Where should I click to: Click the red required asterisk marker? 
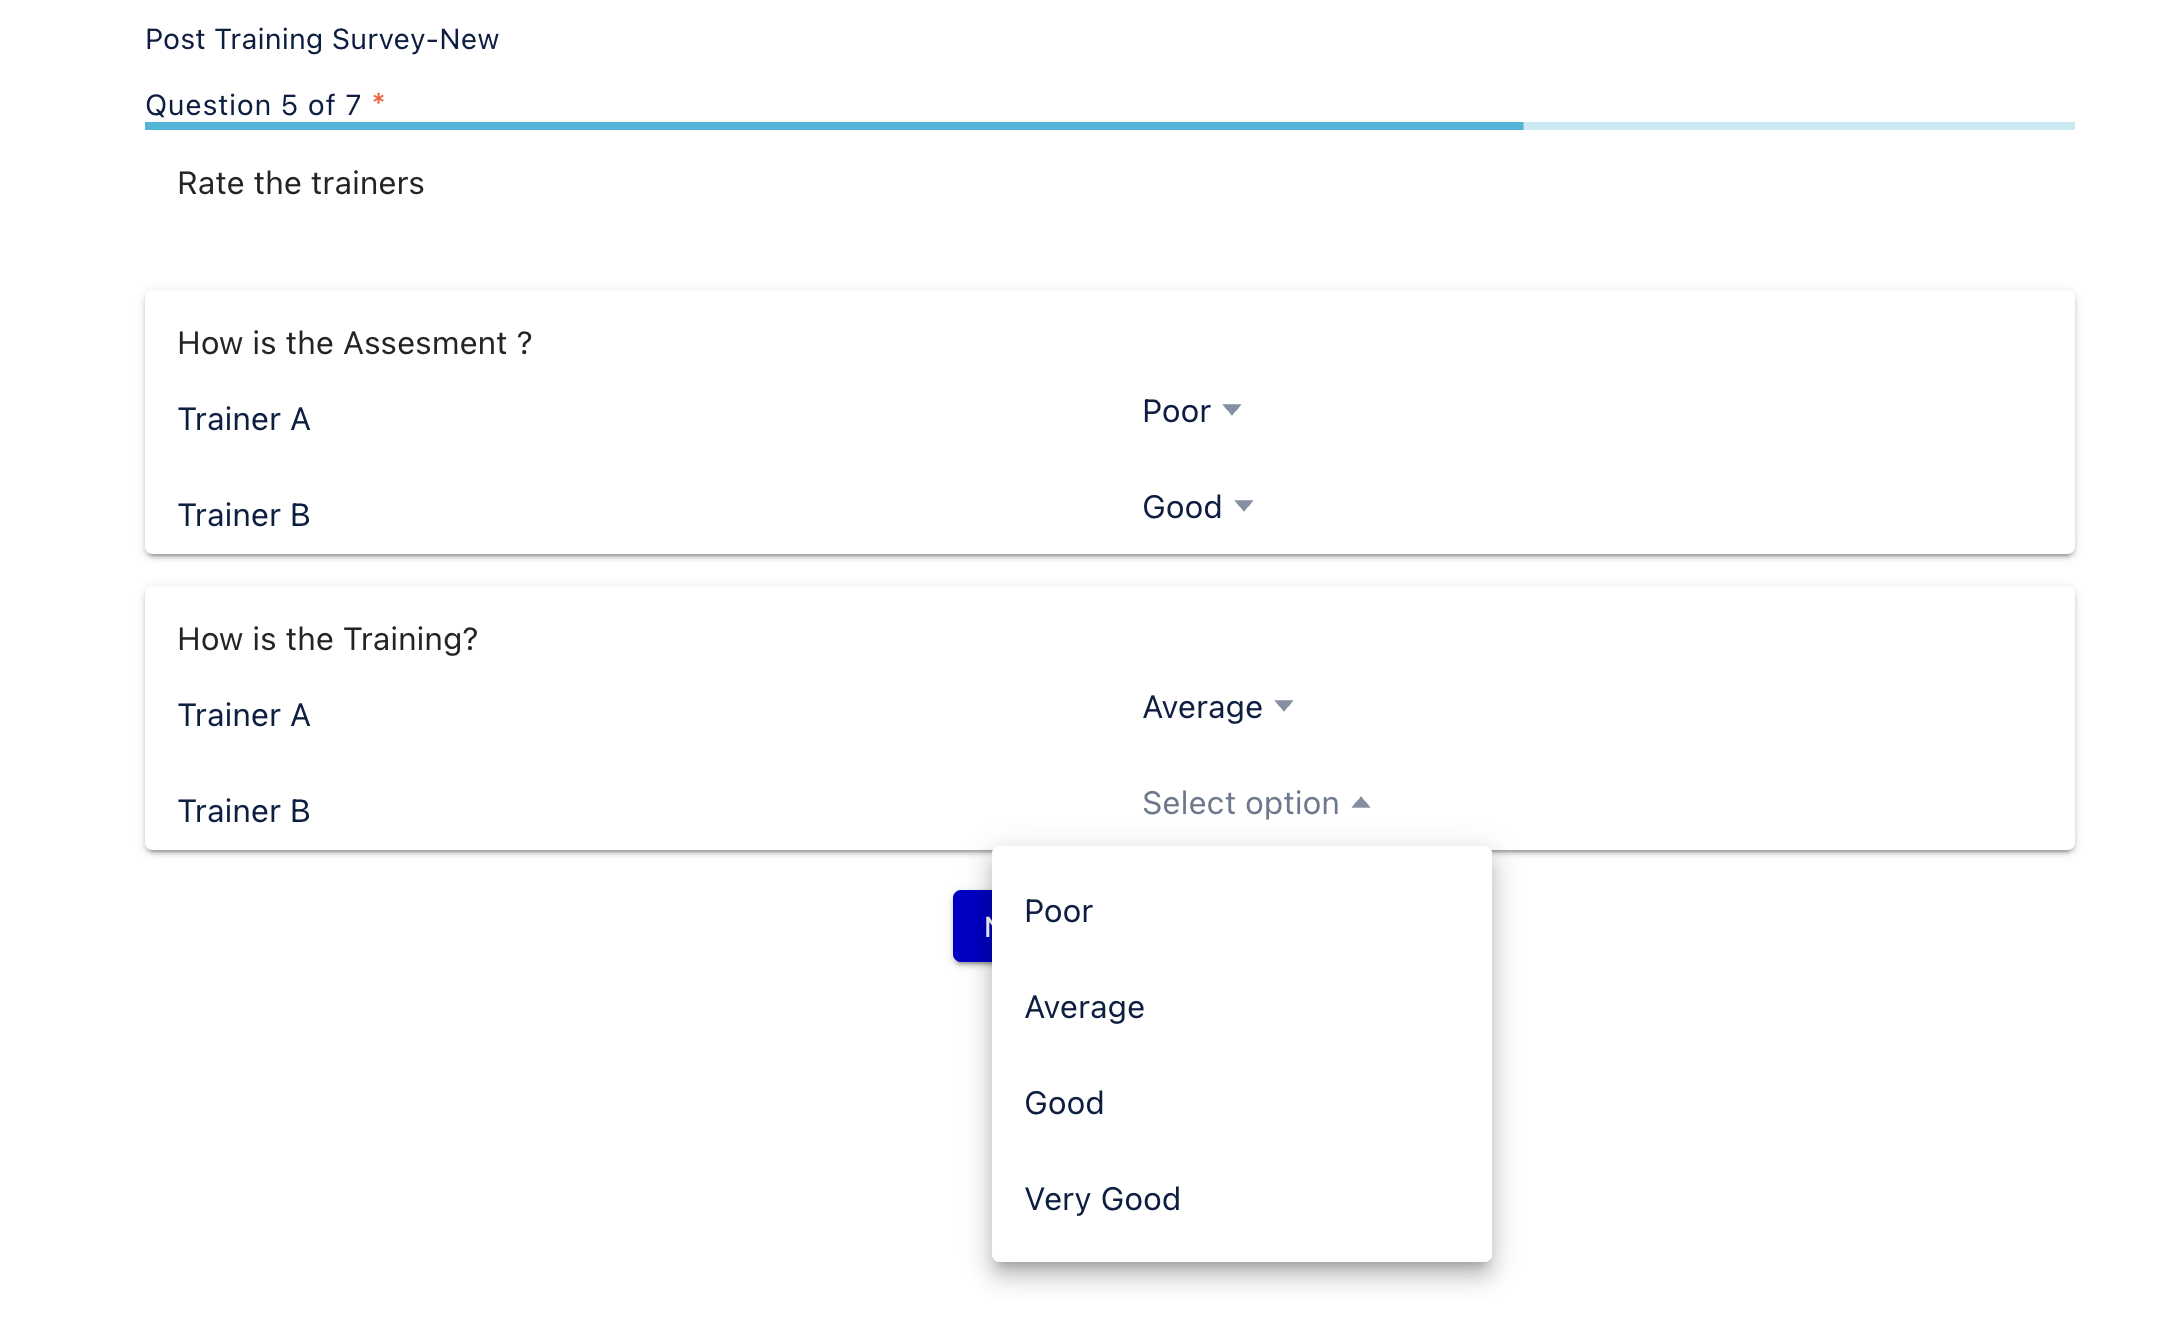(378, 100)
